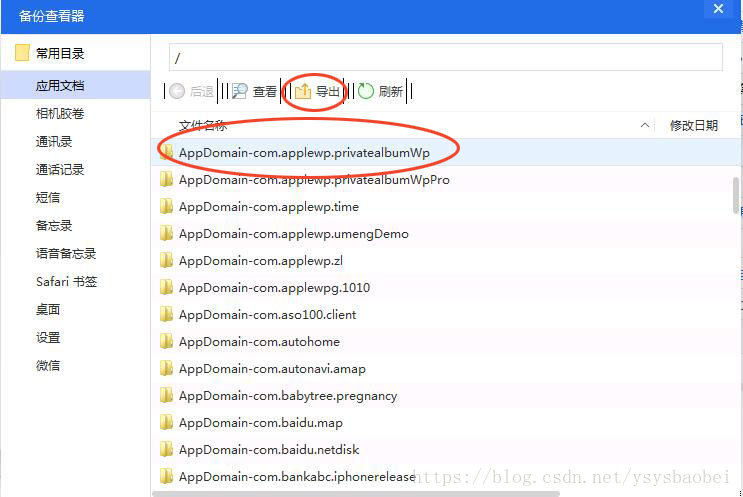The width and height of the screenshot is (743, 497).
Task: Switch to 通讯录 category
Action: coord(54,142)
